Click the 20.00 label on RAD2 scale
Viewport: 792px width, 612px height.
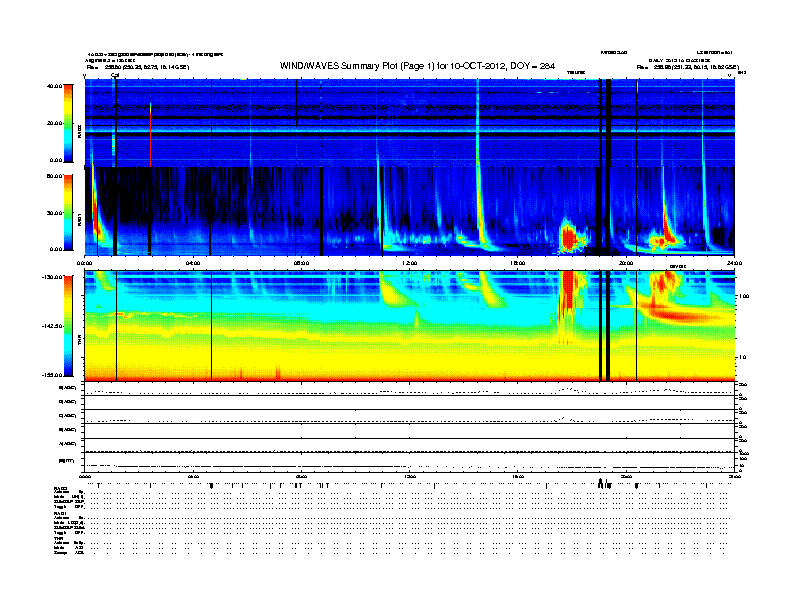pyautogui.click(x=54, y=123)
